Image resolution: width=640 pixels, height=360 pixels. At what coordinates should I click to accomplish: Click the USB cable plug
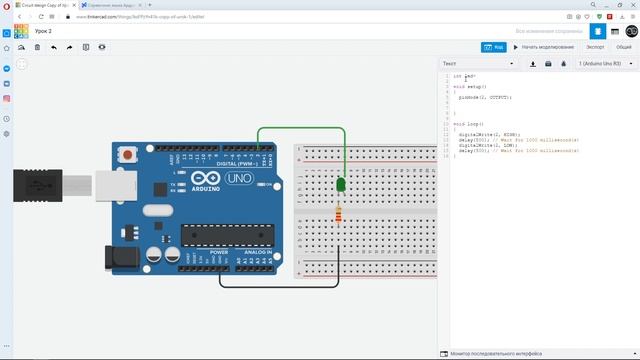click(x=38, y=186)
